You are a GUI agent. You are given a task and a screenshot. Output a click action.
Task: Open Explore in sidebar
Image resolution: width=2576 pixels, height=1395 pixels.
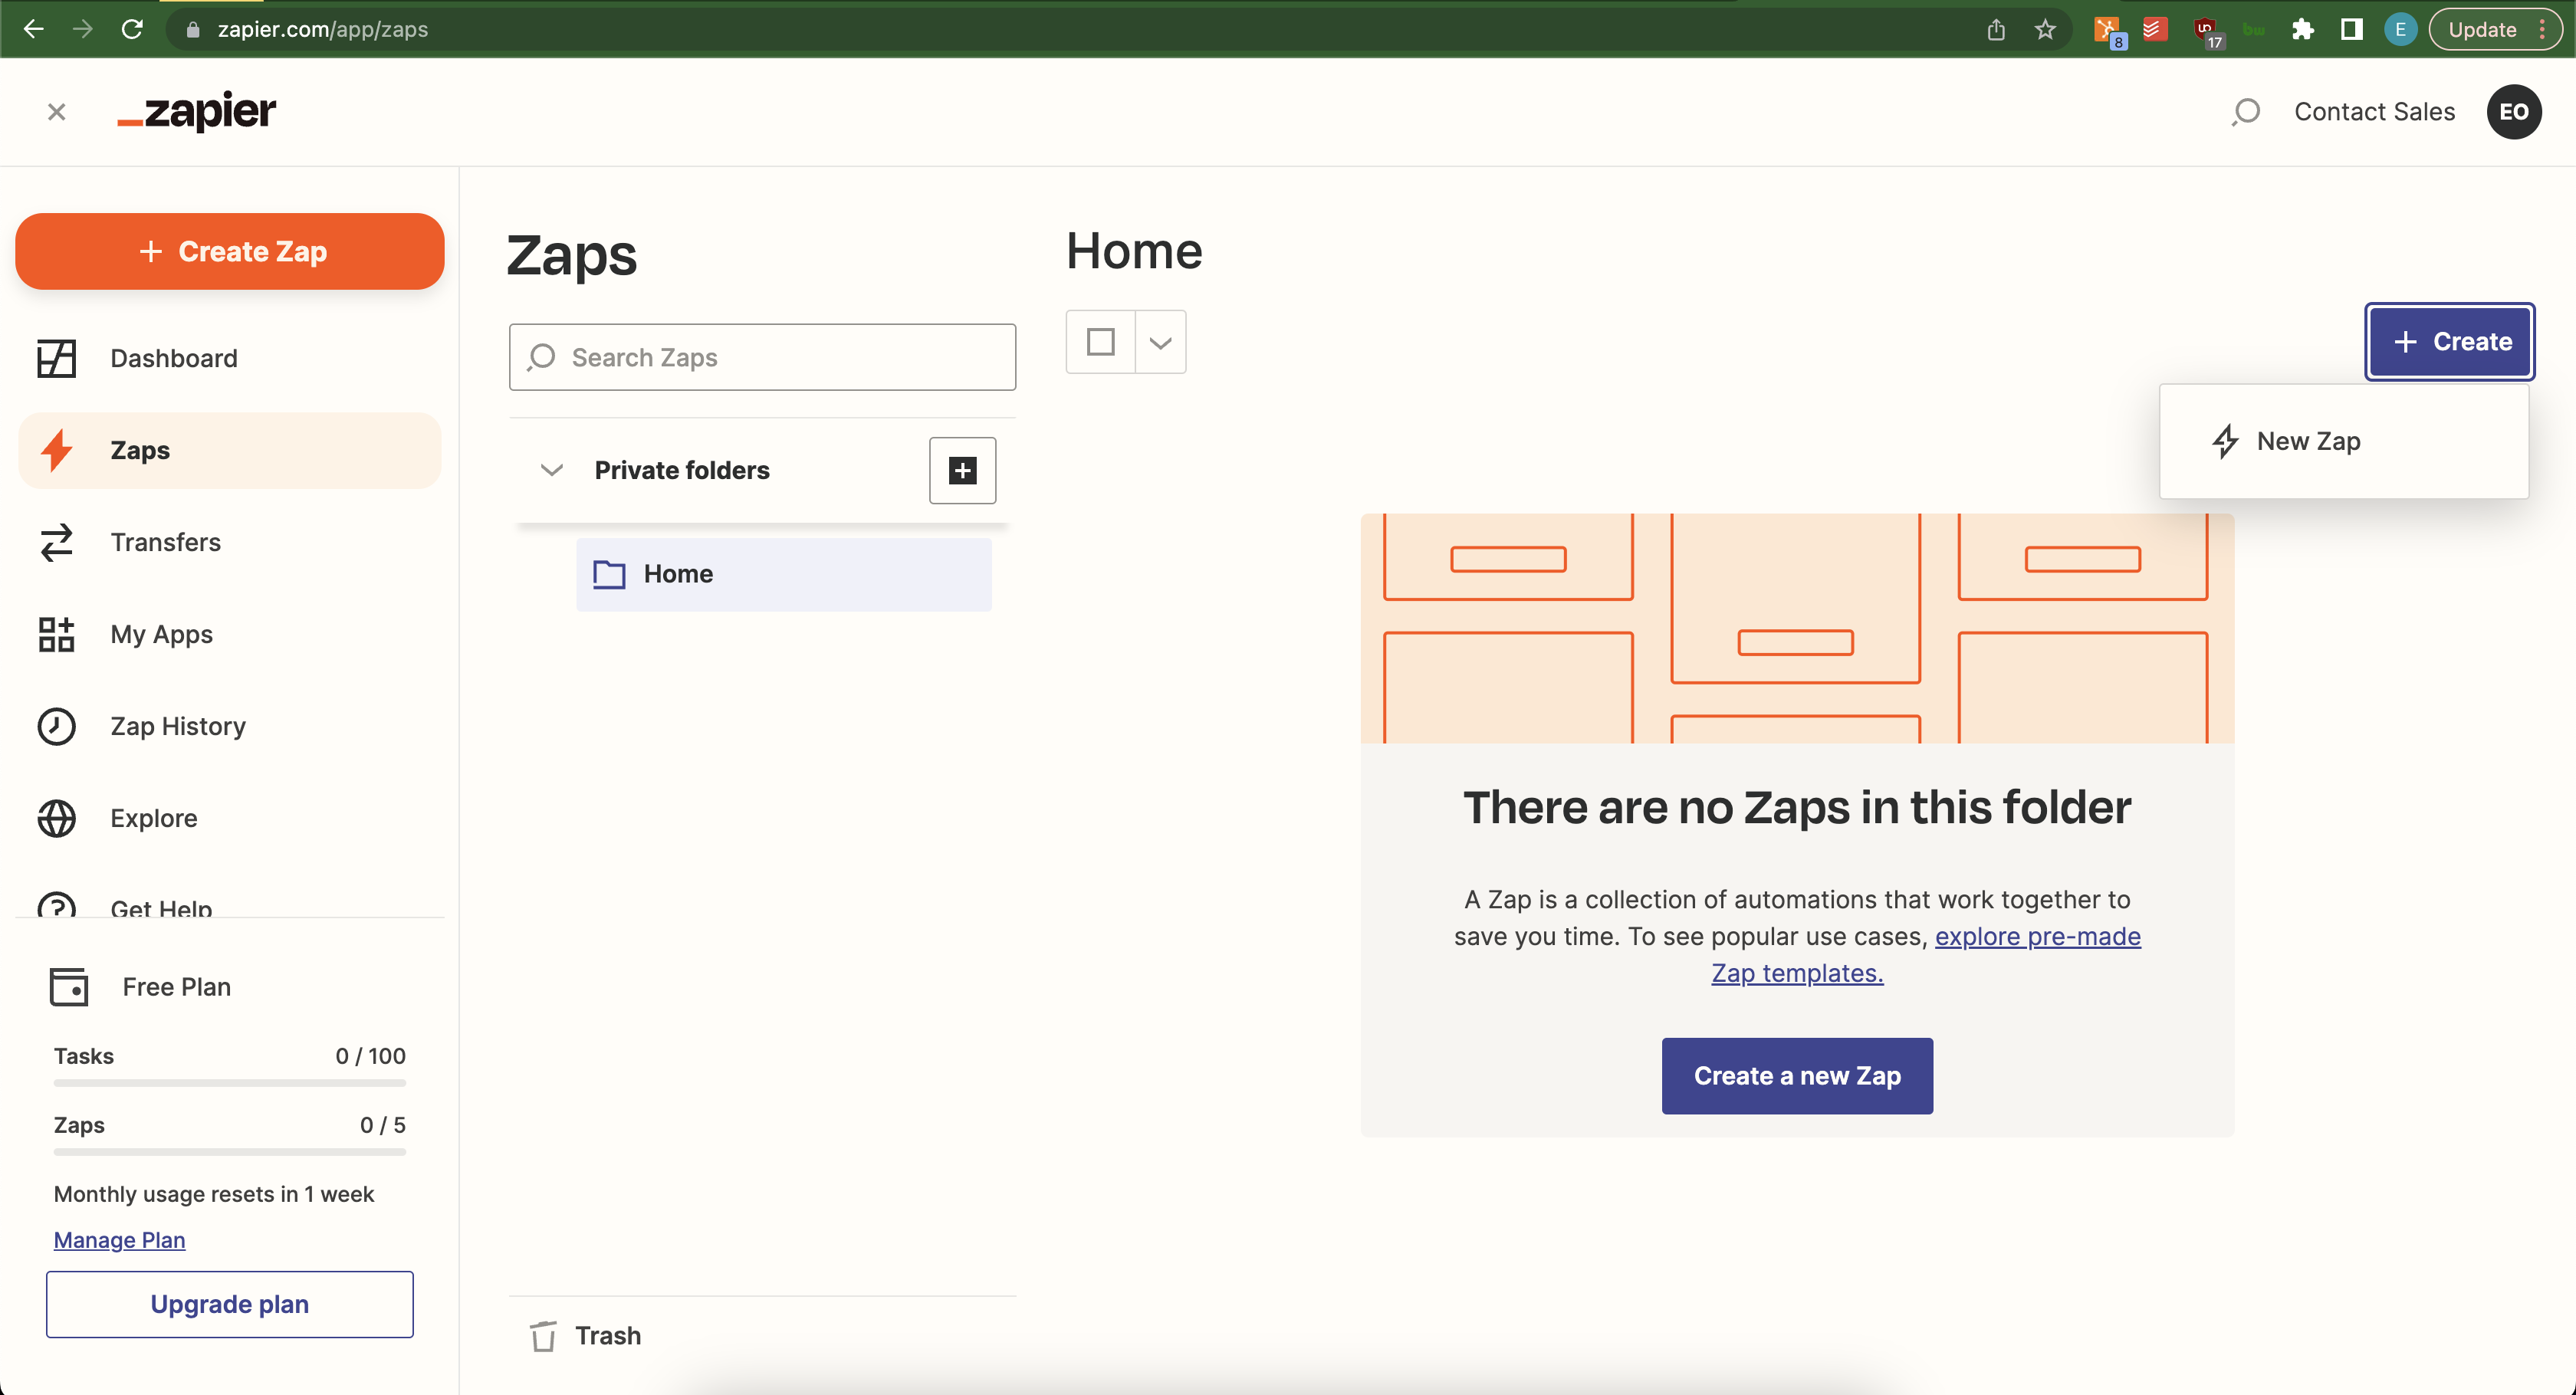pos(229,818)
